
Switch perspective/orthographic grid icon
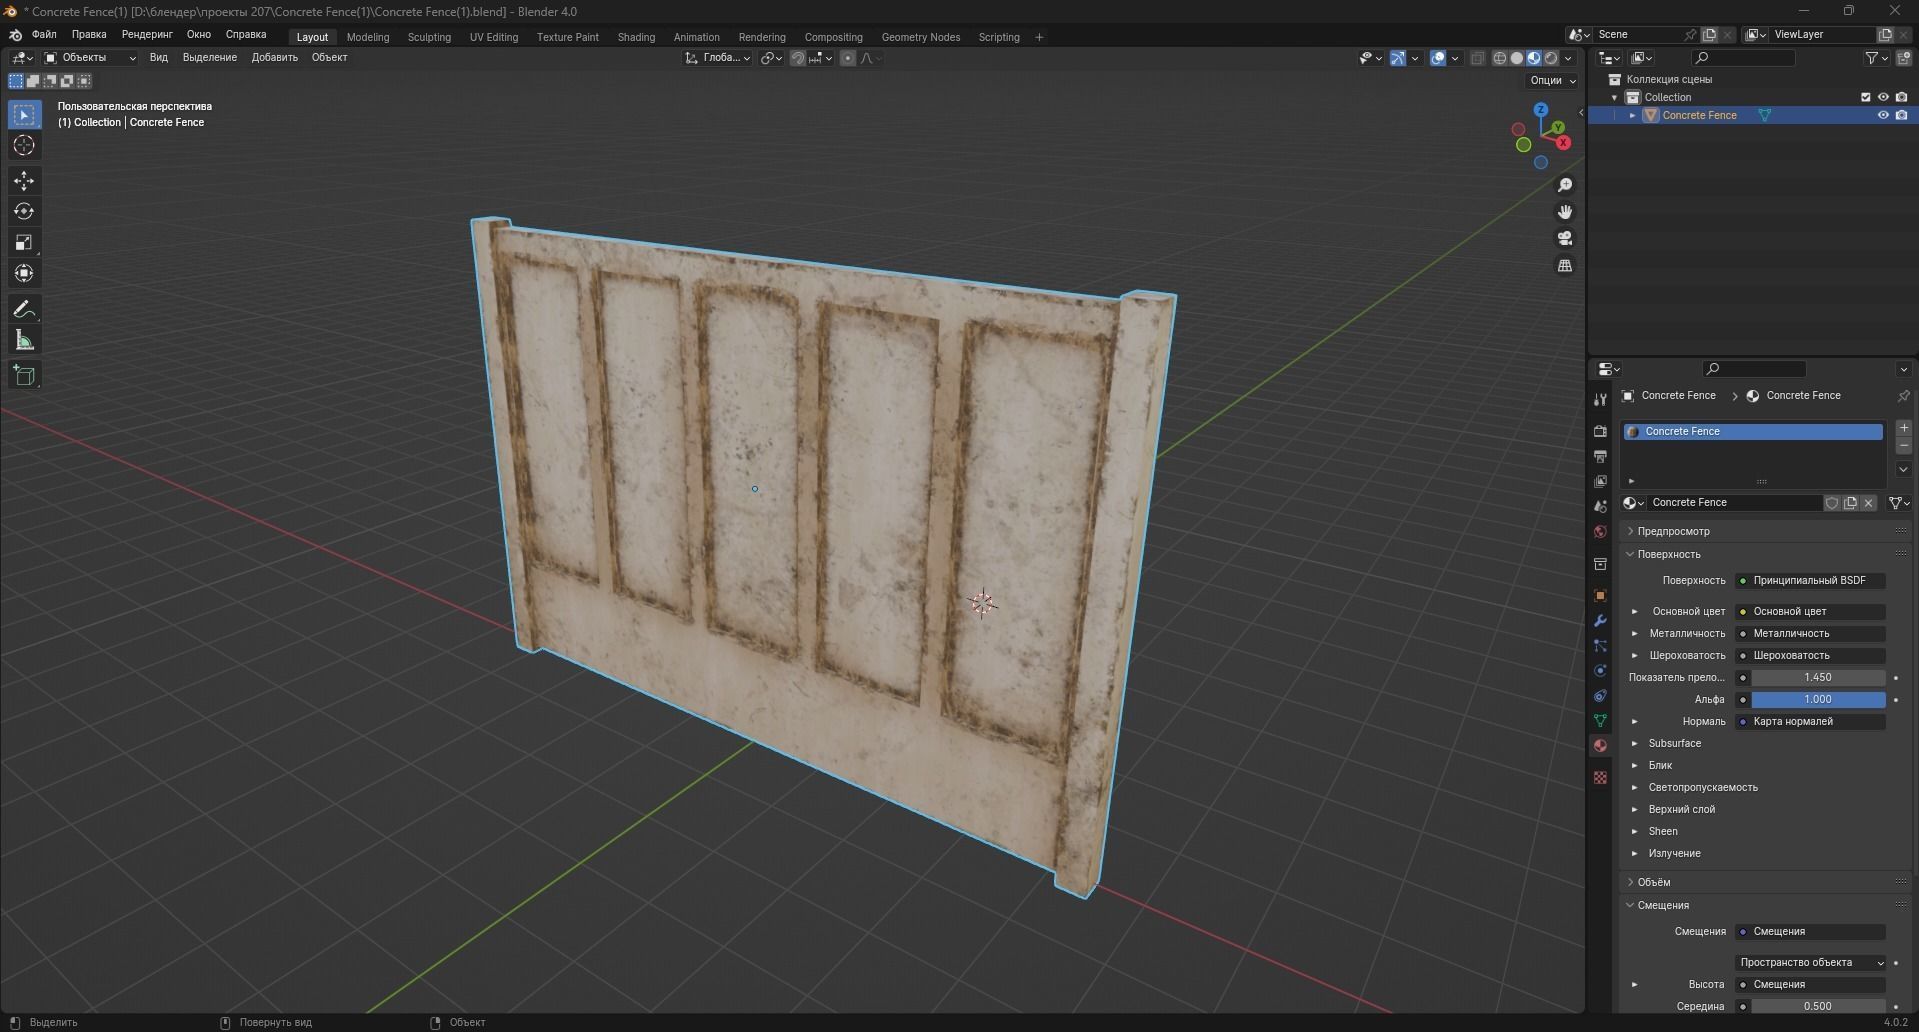tap(1565, 266)
